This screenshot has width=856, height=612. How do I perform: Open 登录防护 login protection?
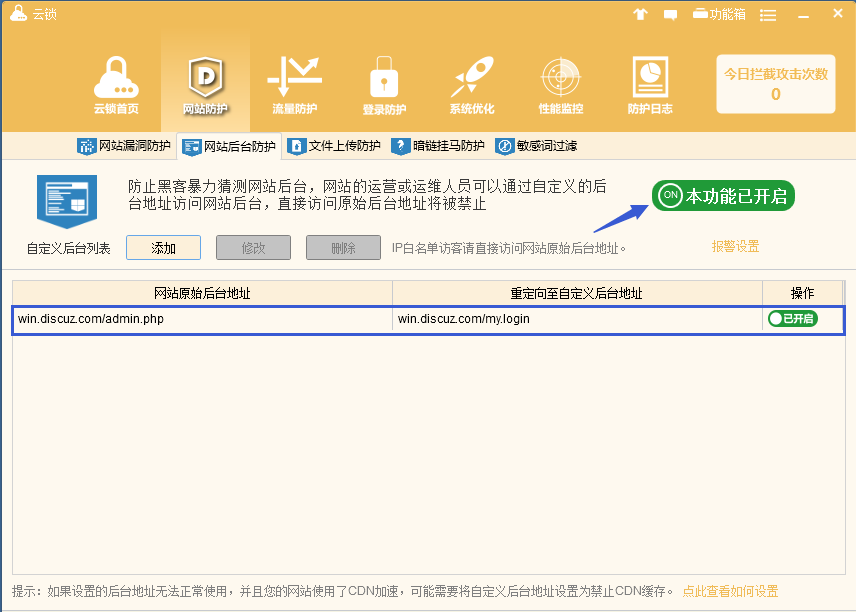click(x=382, y=78)
